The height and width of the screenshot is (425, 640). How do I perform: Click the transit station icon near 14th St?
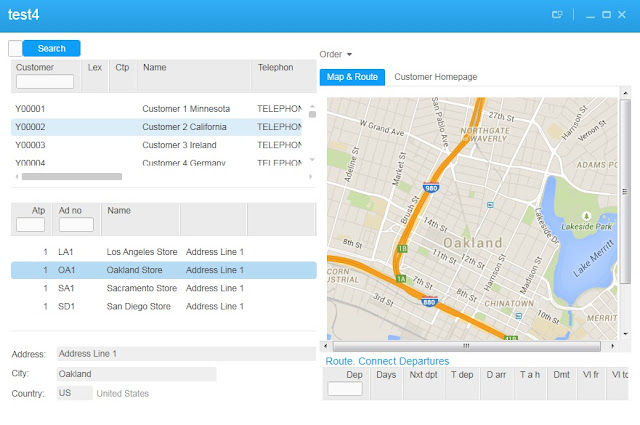click(490, 205)
